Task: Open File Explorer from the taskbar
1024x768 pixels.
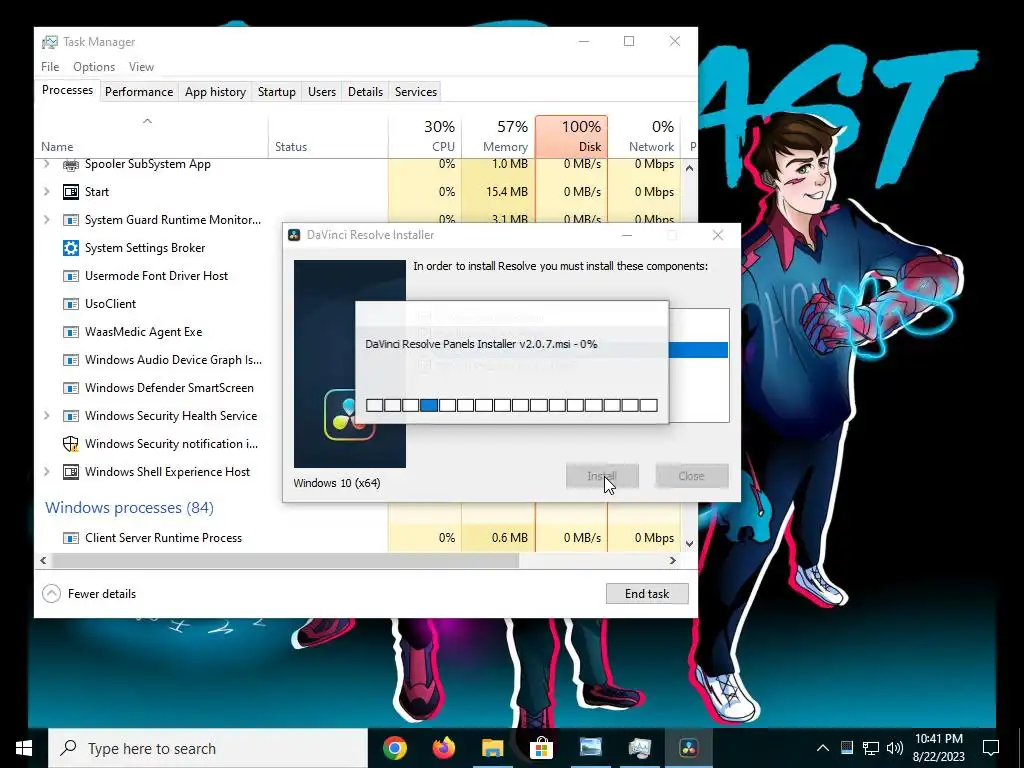Action: pyautogui.click(x=493, y=748)
